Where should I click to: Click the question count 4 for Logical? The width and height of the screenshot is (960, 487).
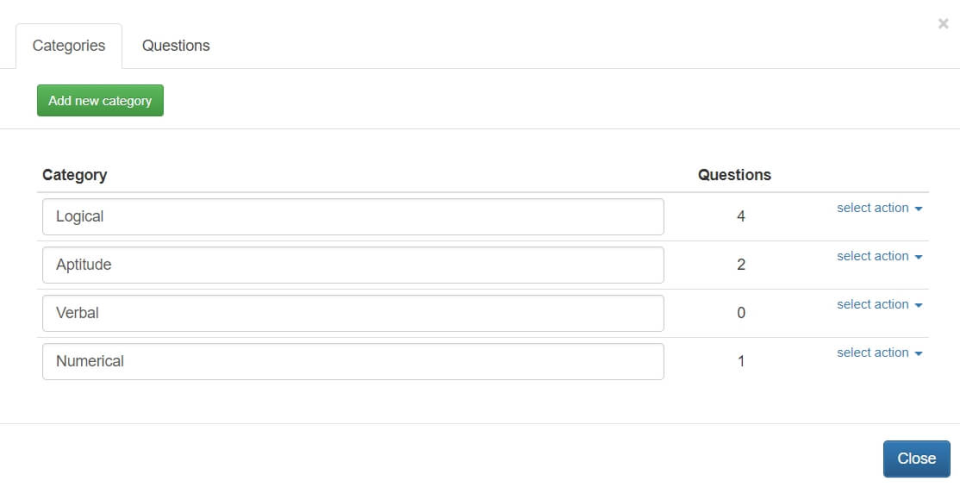pyautogui.click(x=741, y=217)
